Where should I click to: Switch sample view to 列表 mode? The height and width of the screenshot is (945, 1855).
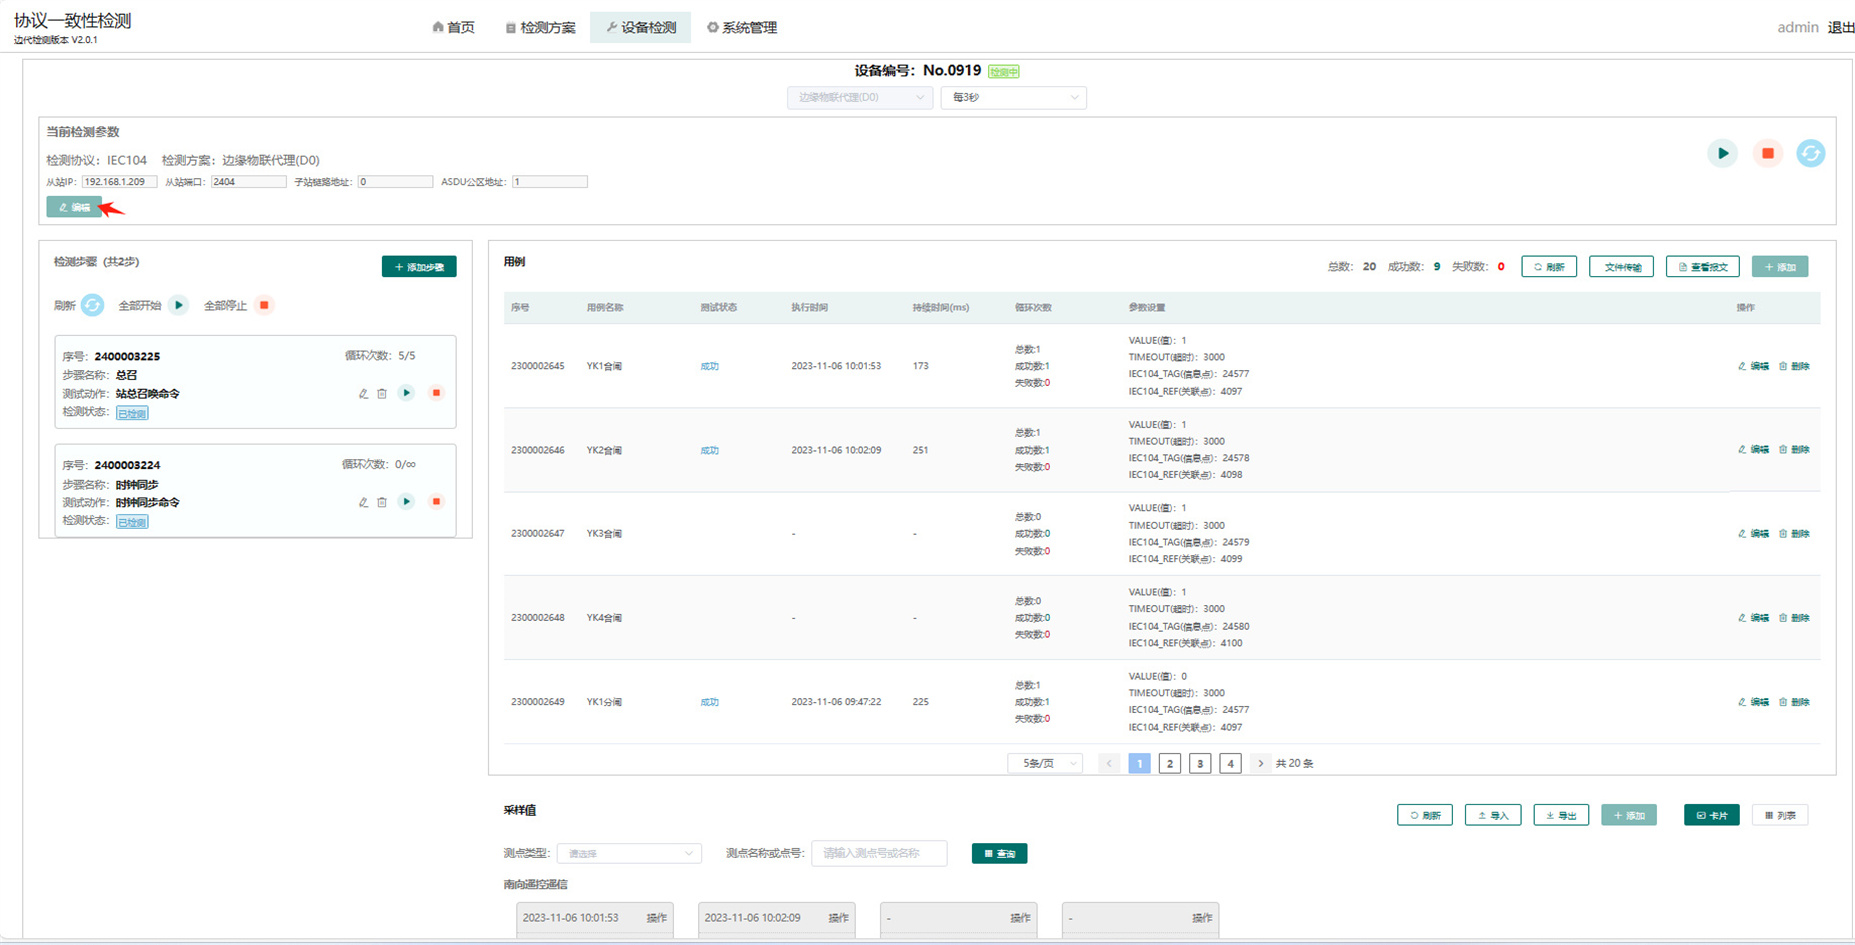1780,815
